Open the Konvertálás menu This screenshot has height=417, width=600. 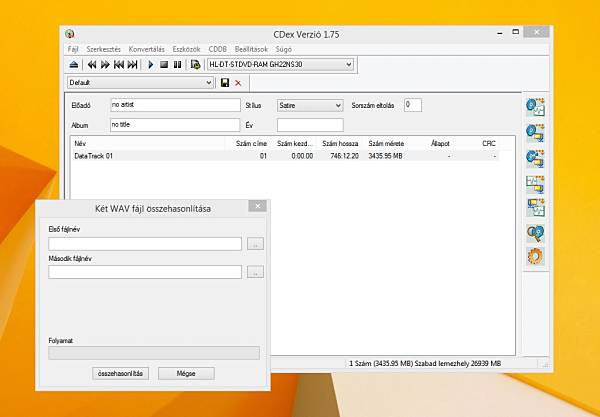147,49
